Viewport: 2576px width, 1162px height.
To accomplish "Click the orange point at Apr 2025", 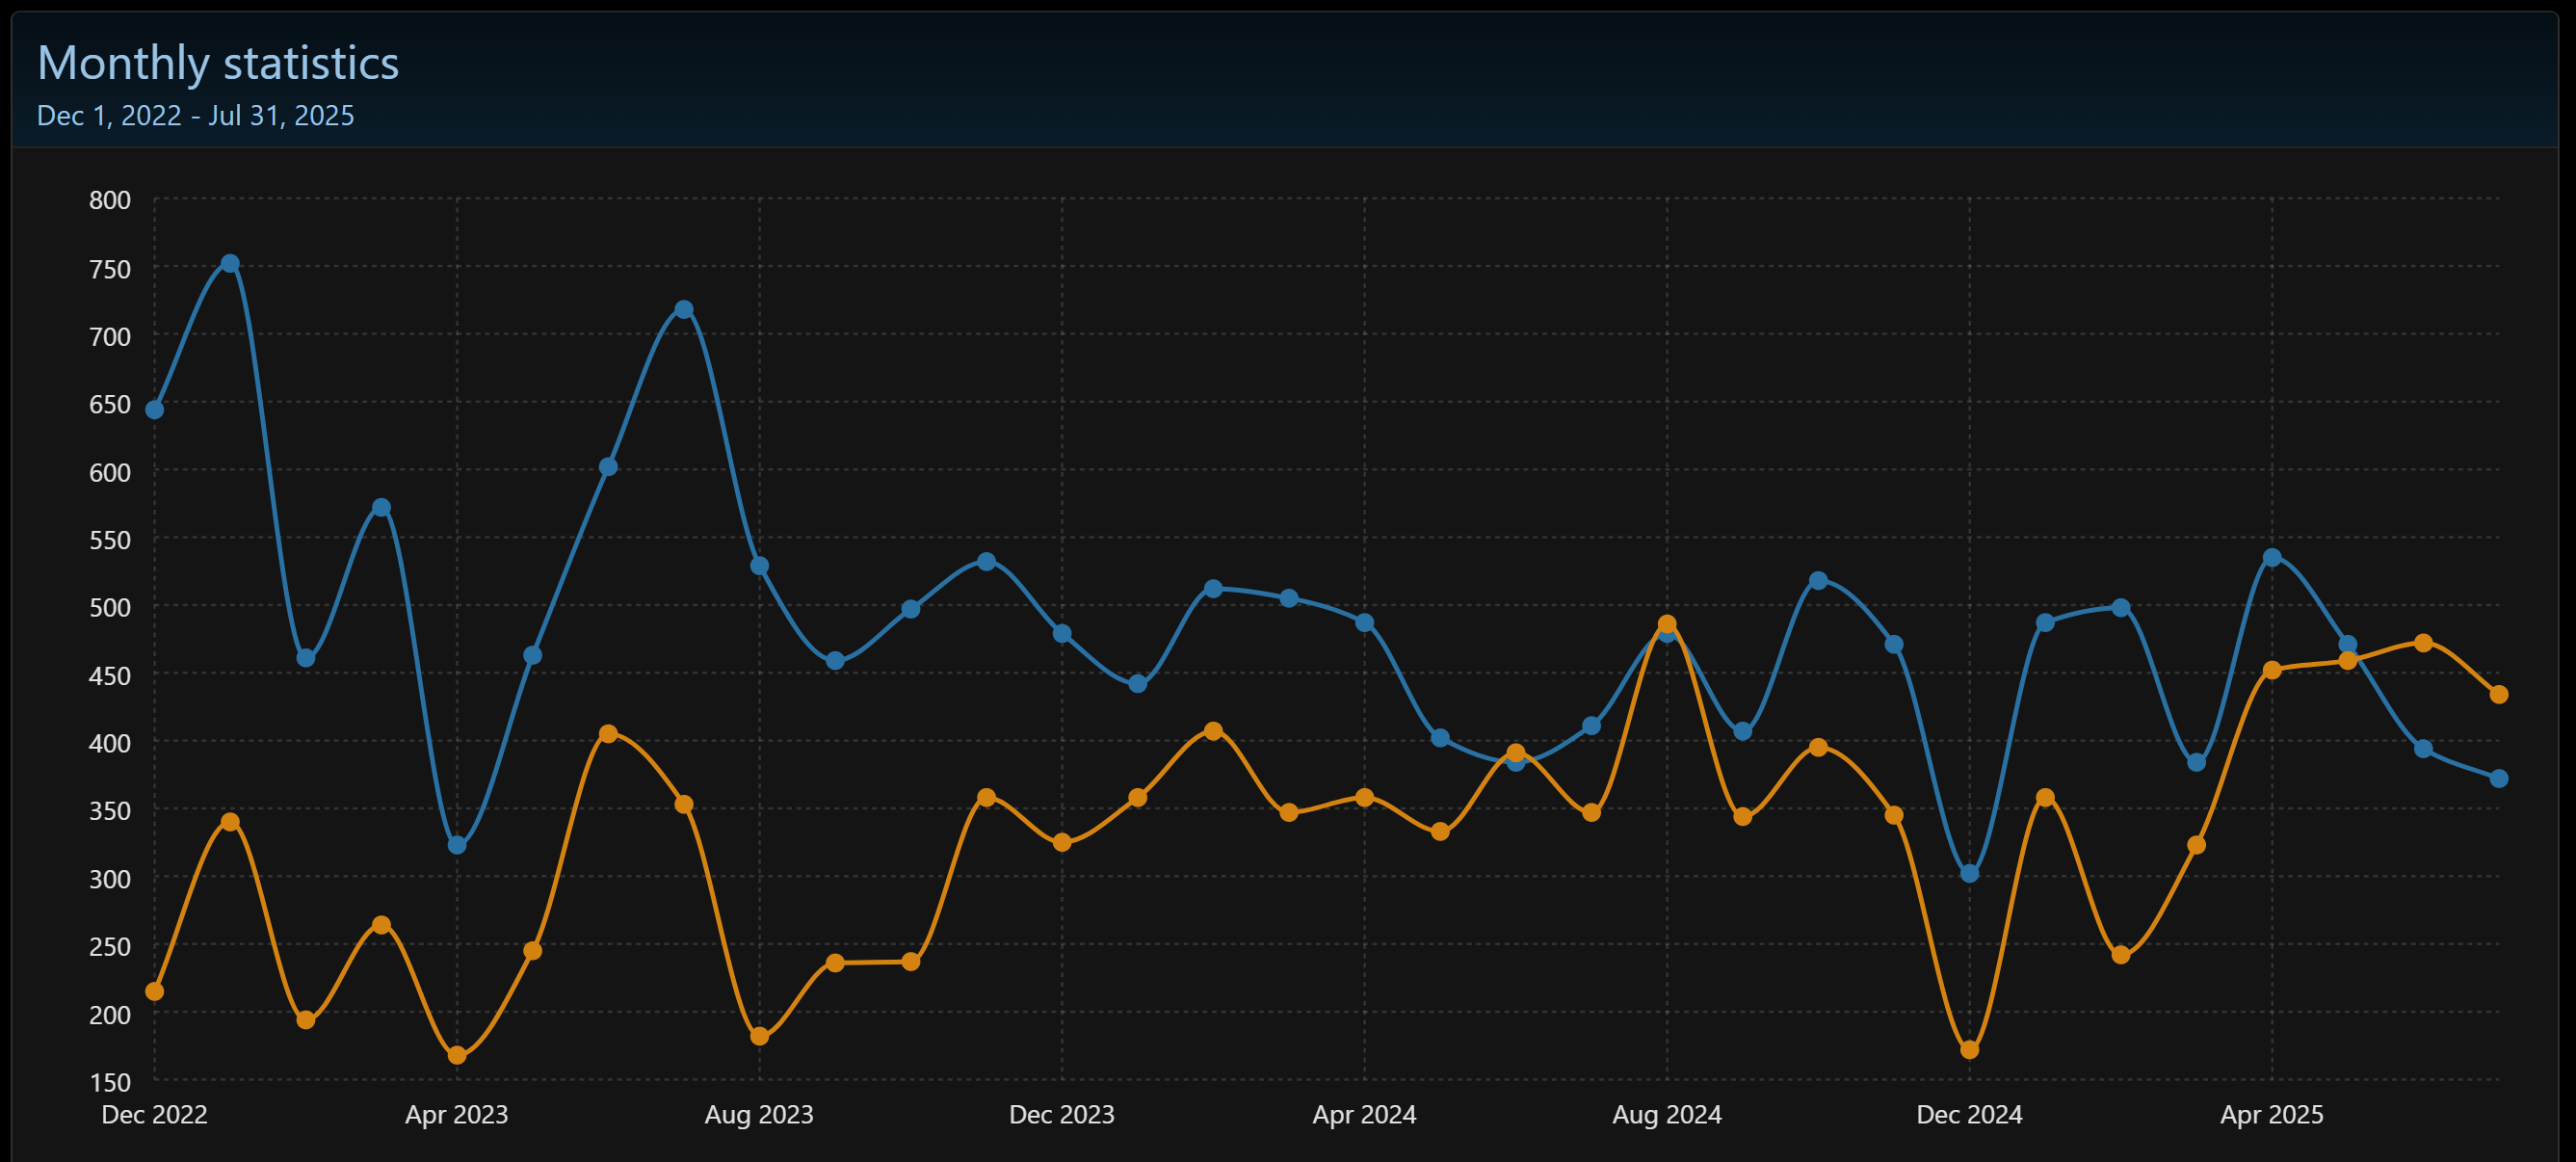I will coord(2272,670).
